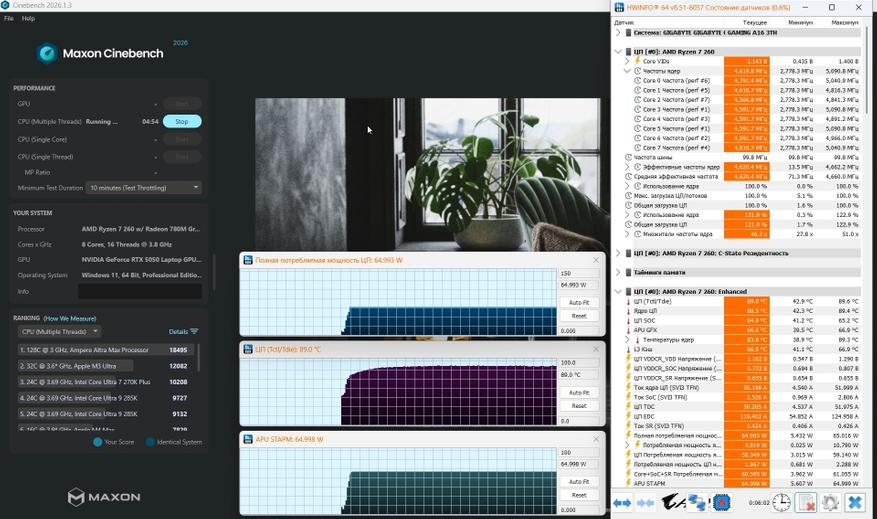Click the Текущее column header in HWiNFO
This screenshot has width=877, height=519.
(x=755, y=22)
